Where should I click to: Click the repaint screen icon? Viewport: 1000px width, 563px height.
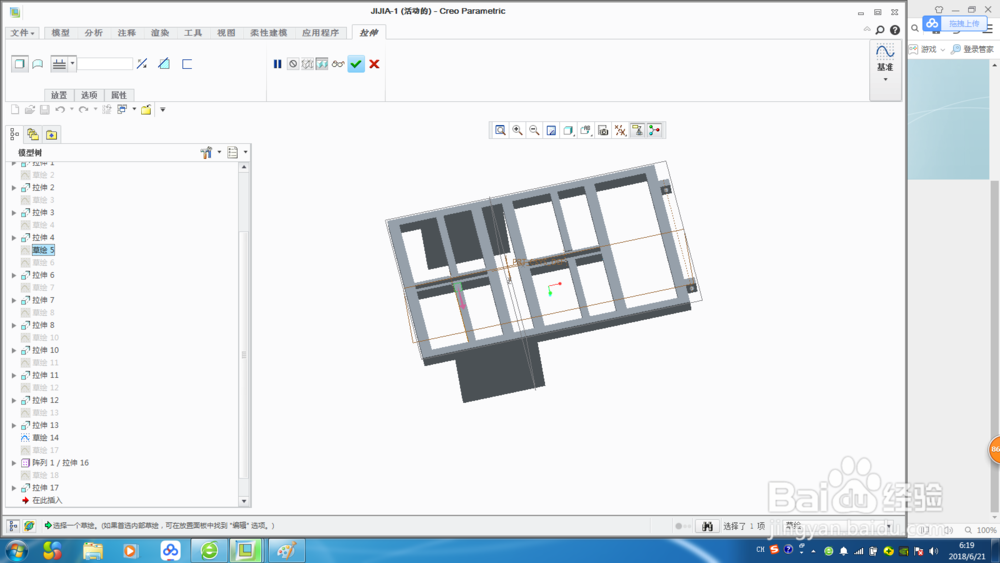coord(552,130)
